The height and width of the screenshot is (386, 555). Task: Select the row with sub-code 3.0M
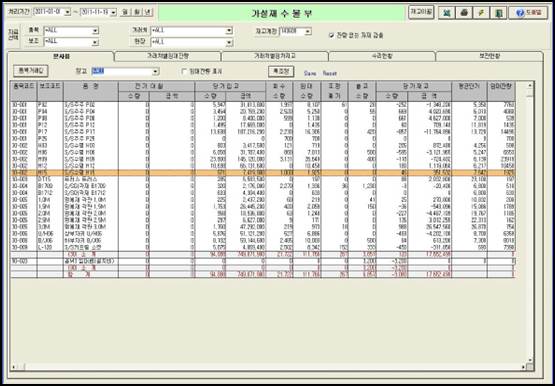[x=263, y=227]
